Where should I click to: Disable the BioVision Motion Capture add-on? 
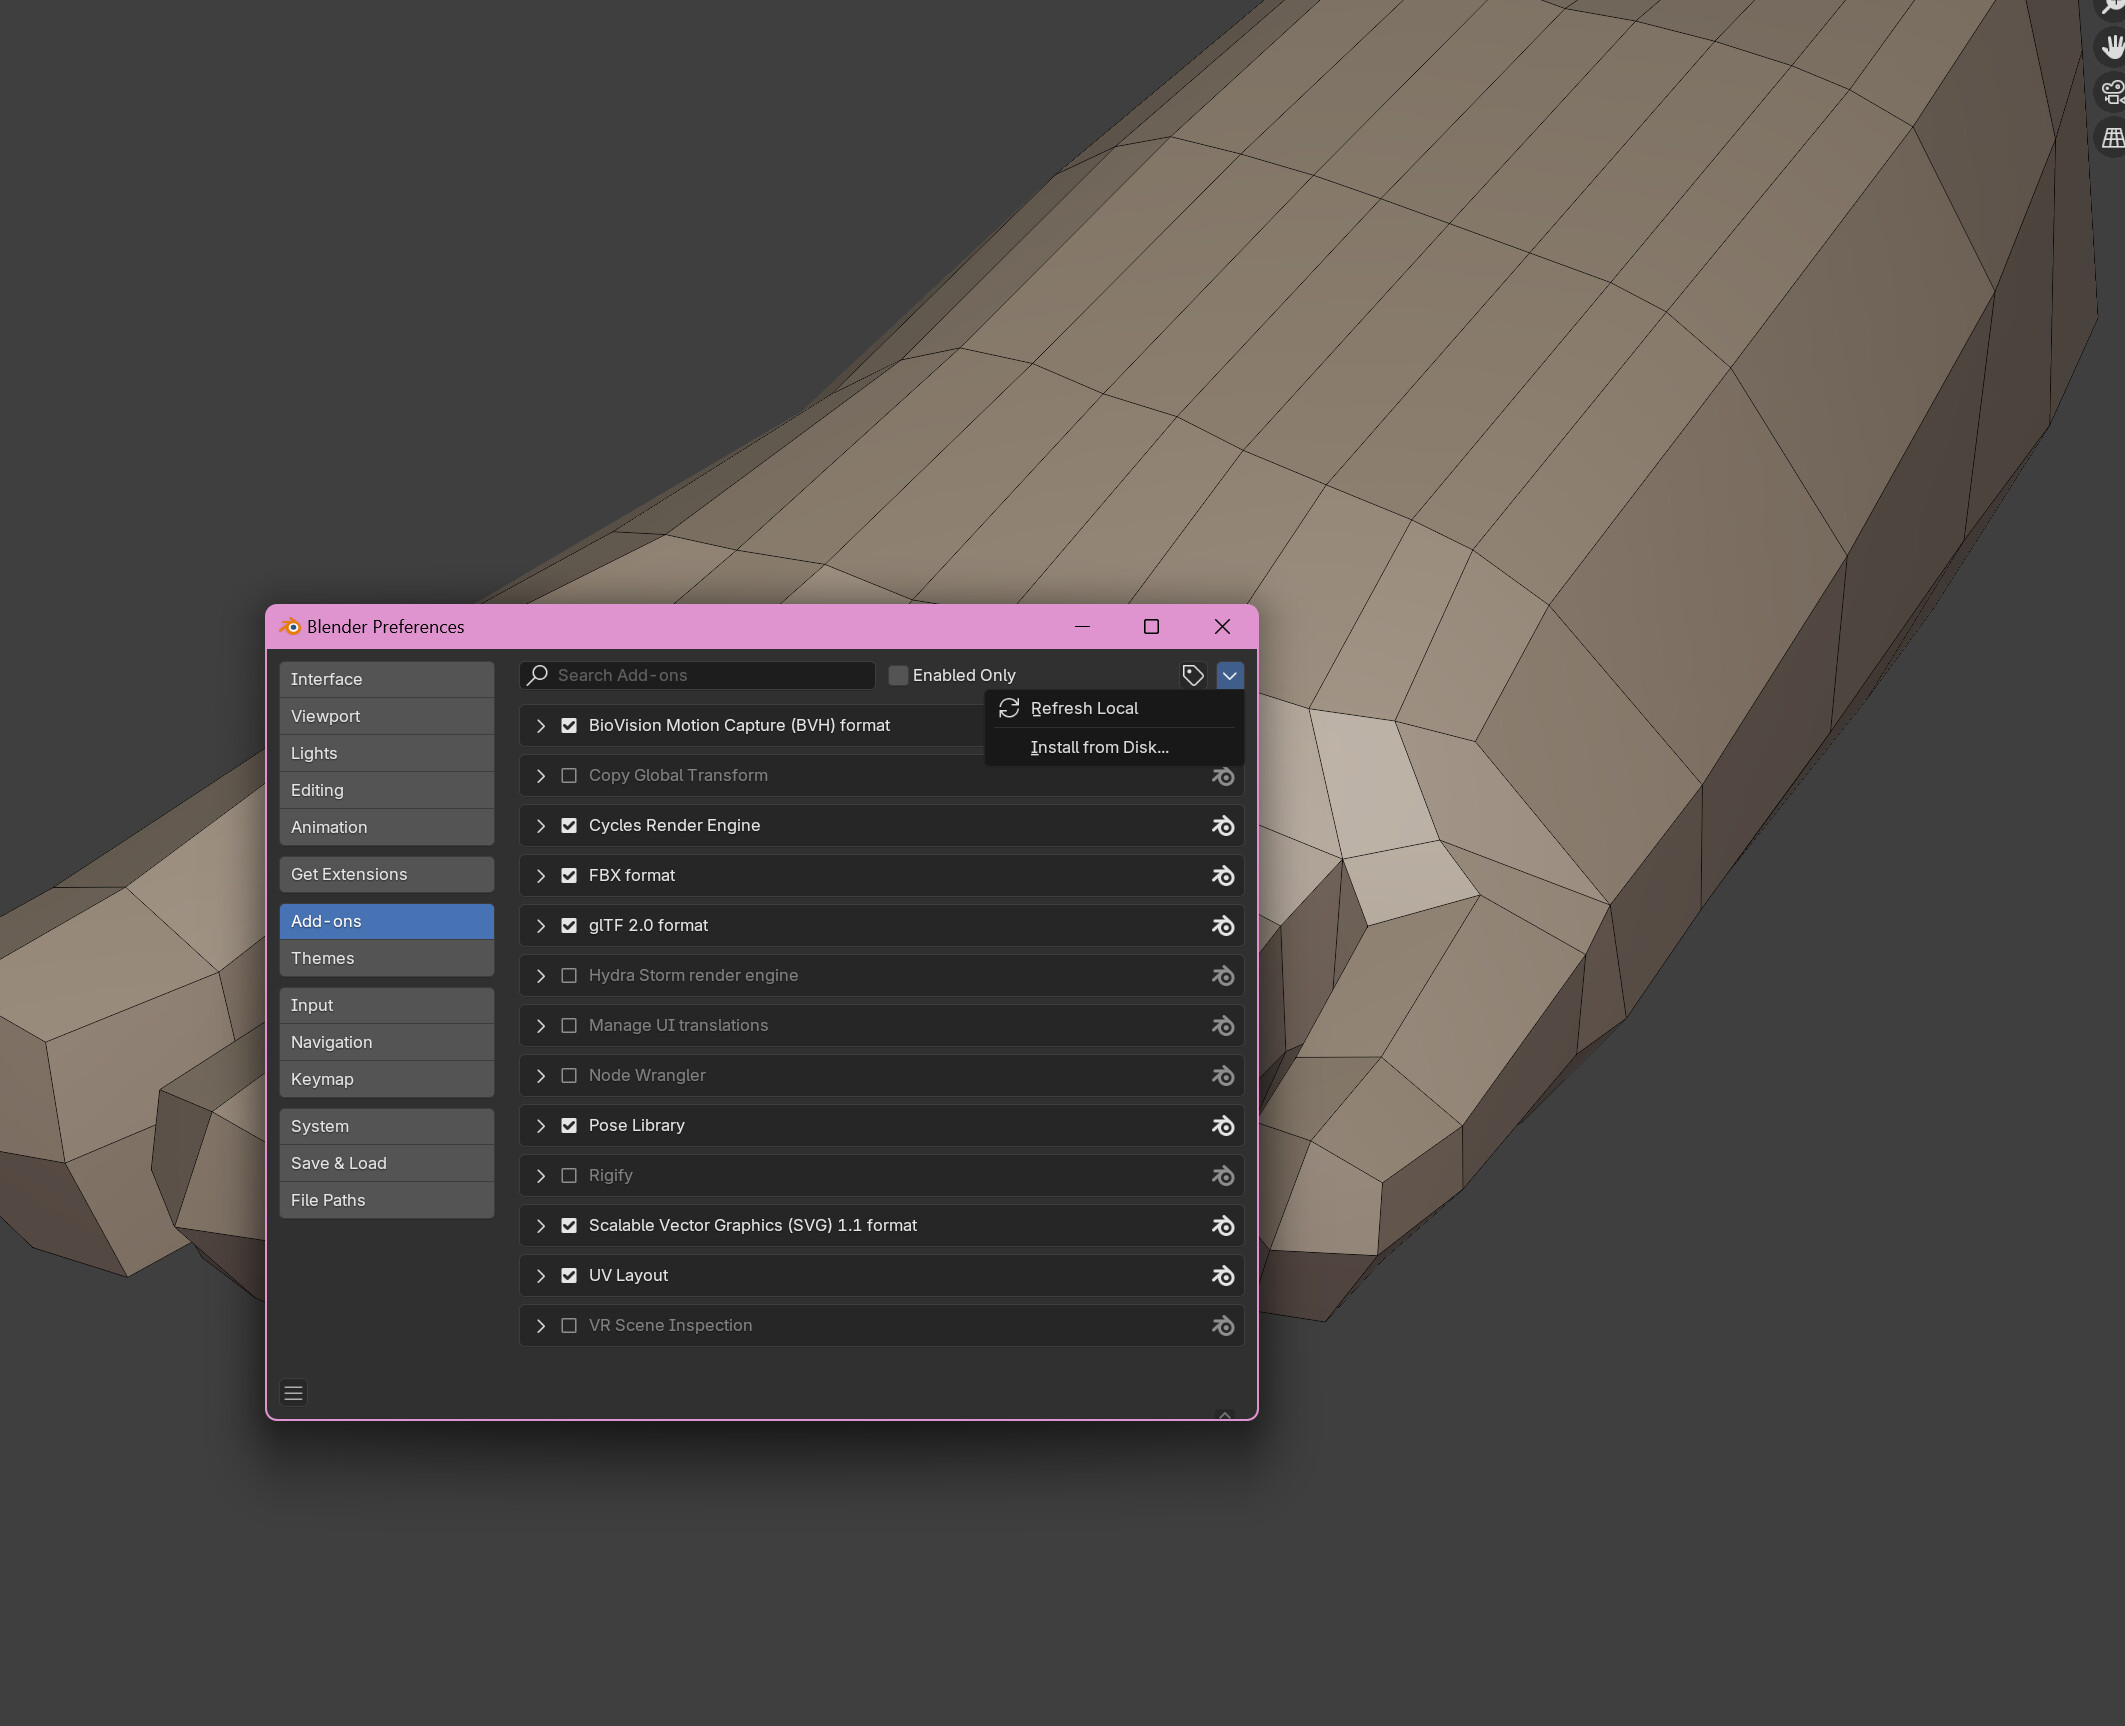569,726
